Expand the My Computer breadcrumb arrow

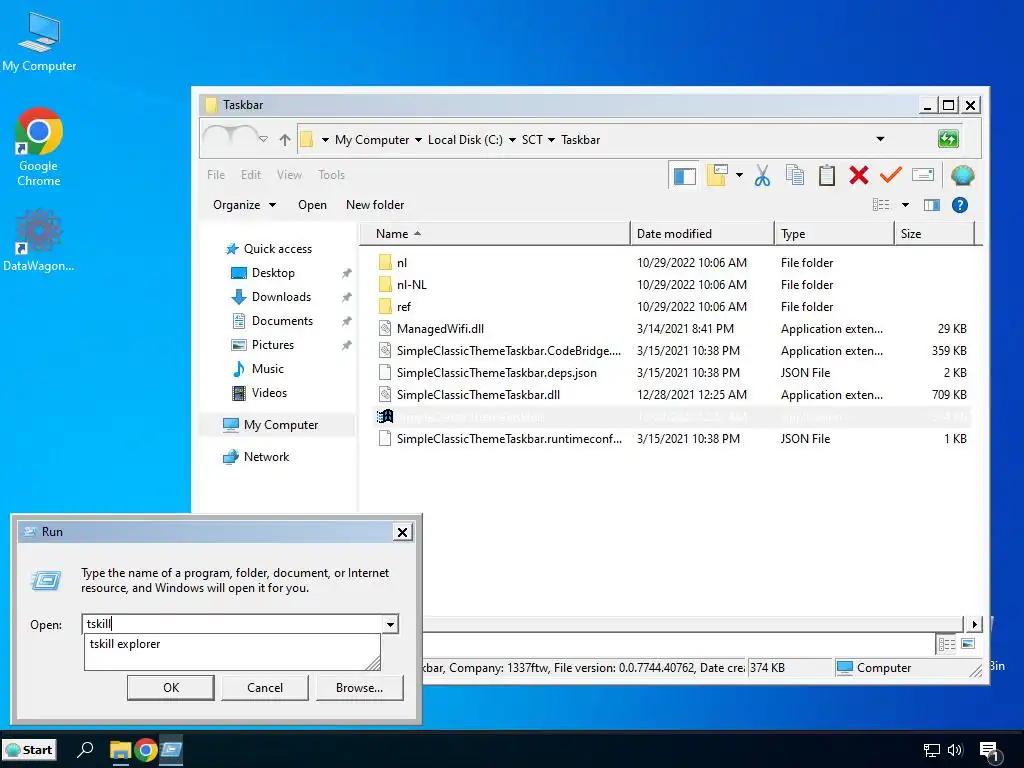418,140
